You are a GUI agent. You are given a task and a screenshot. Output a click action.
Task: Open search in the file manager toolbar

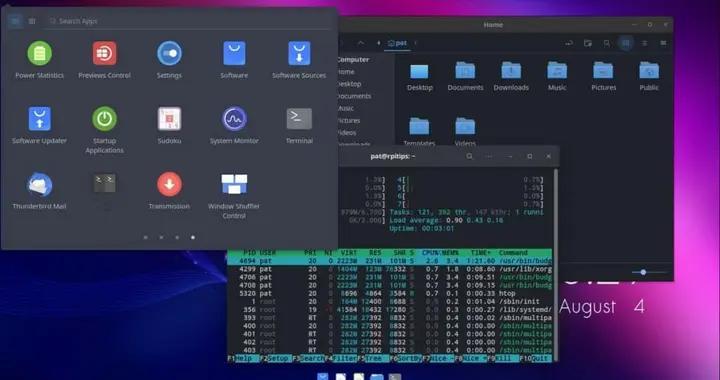coord(607,43)
